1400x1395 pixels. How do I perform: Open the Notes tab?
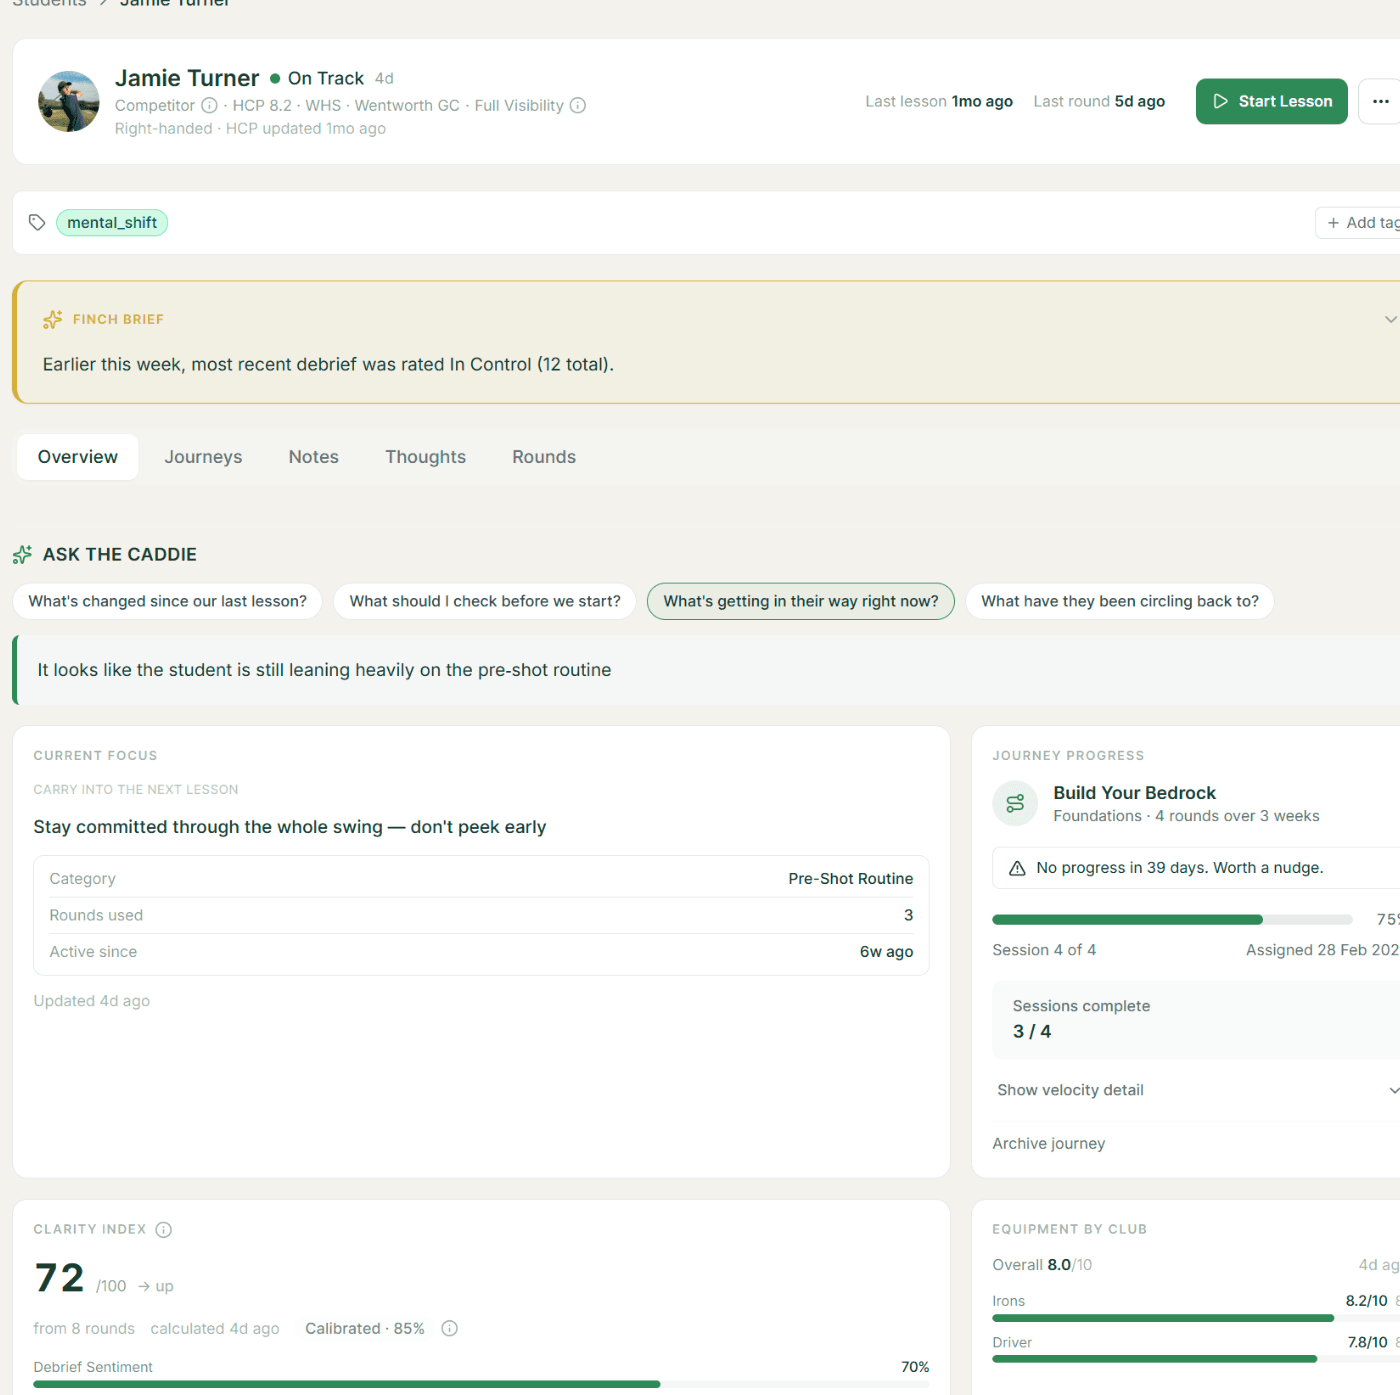314,457
